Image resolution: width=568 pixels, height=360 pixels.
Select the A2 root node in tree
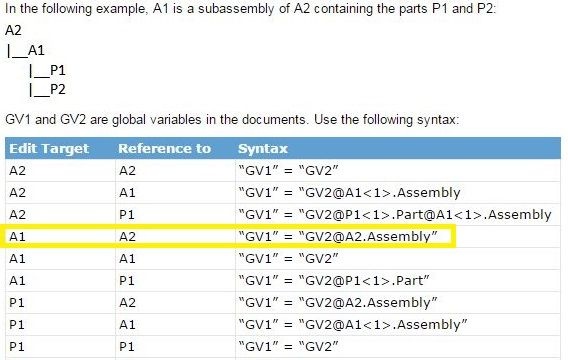[13, 30]
